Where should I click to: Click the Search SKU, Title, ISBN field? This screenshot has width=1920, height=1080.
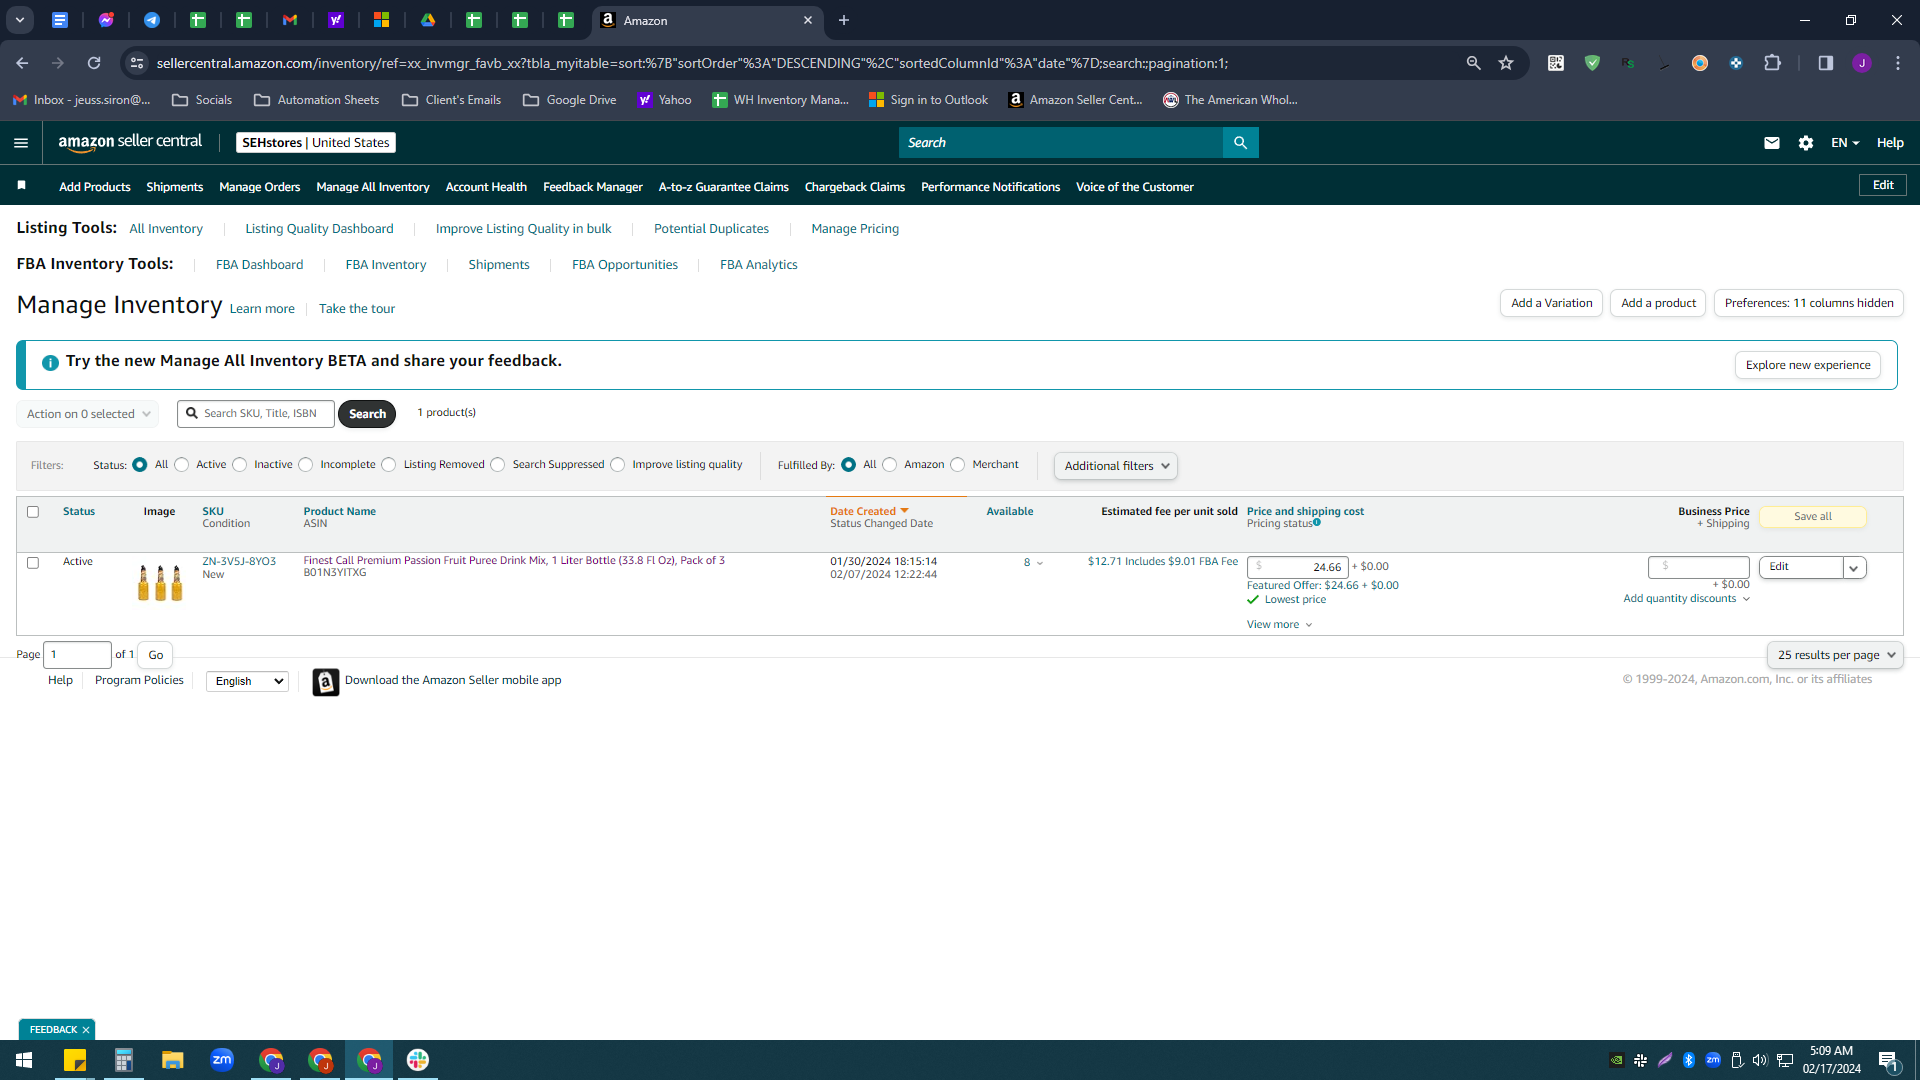256,414
